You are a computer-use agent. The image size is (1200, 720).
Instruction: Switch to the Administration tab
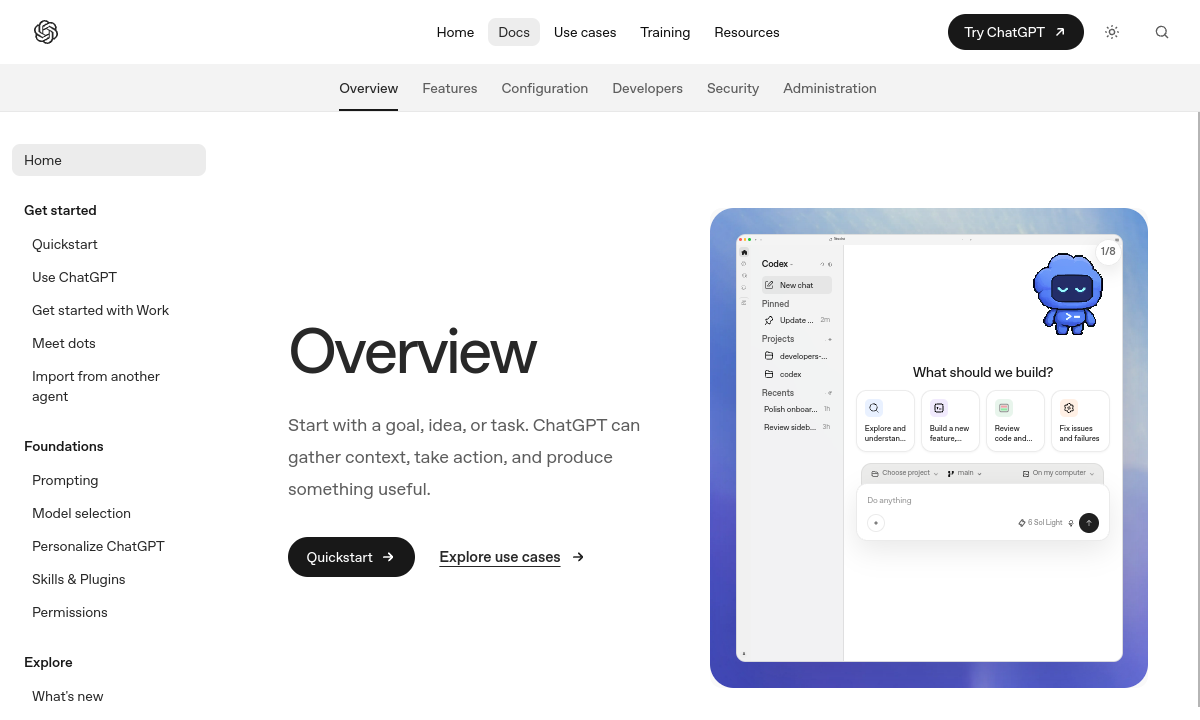(830, 88)
